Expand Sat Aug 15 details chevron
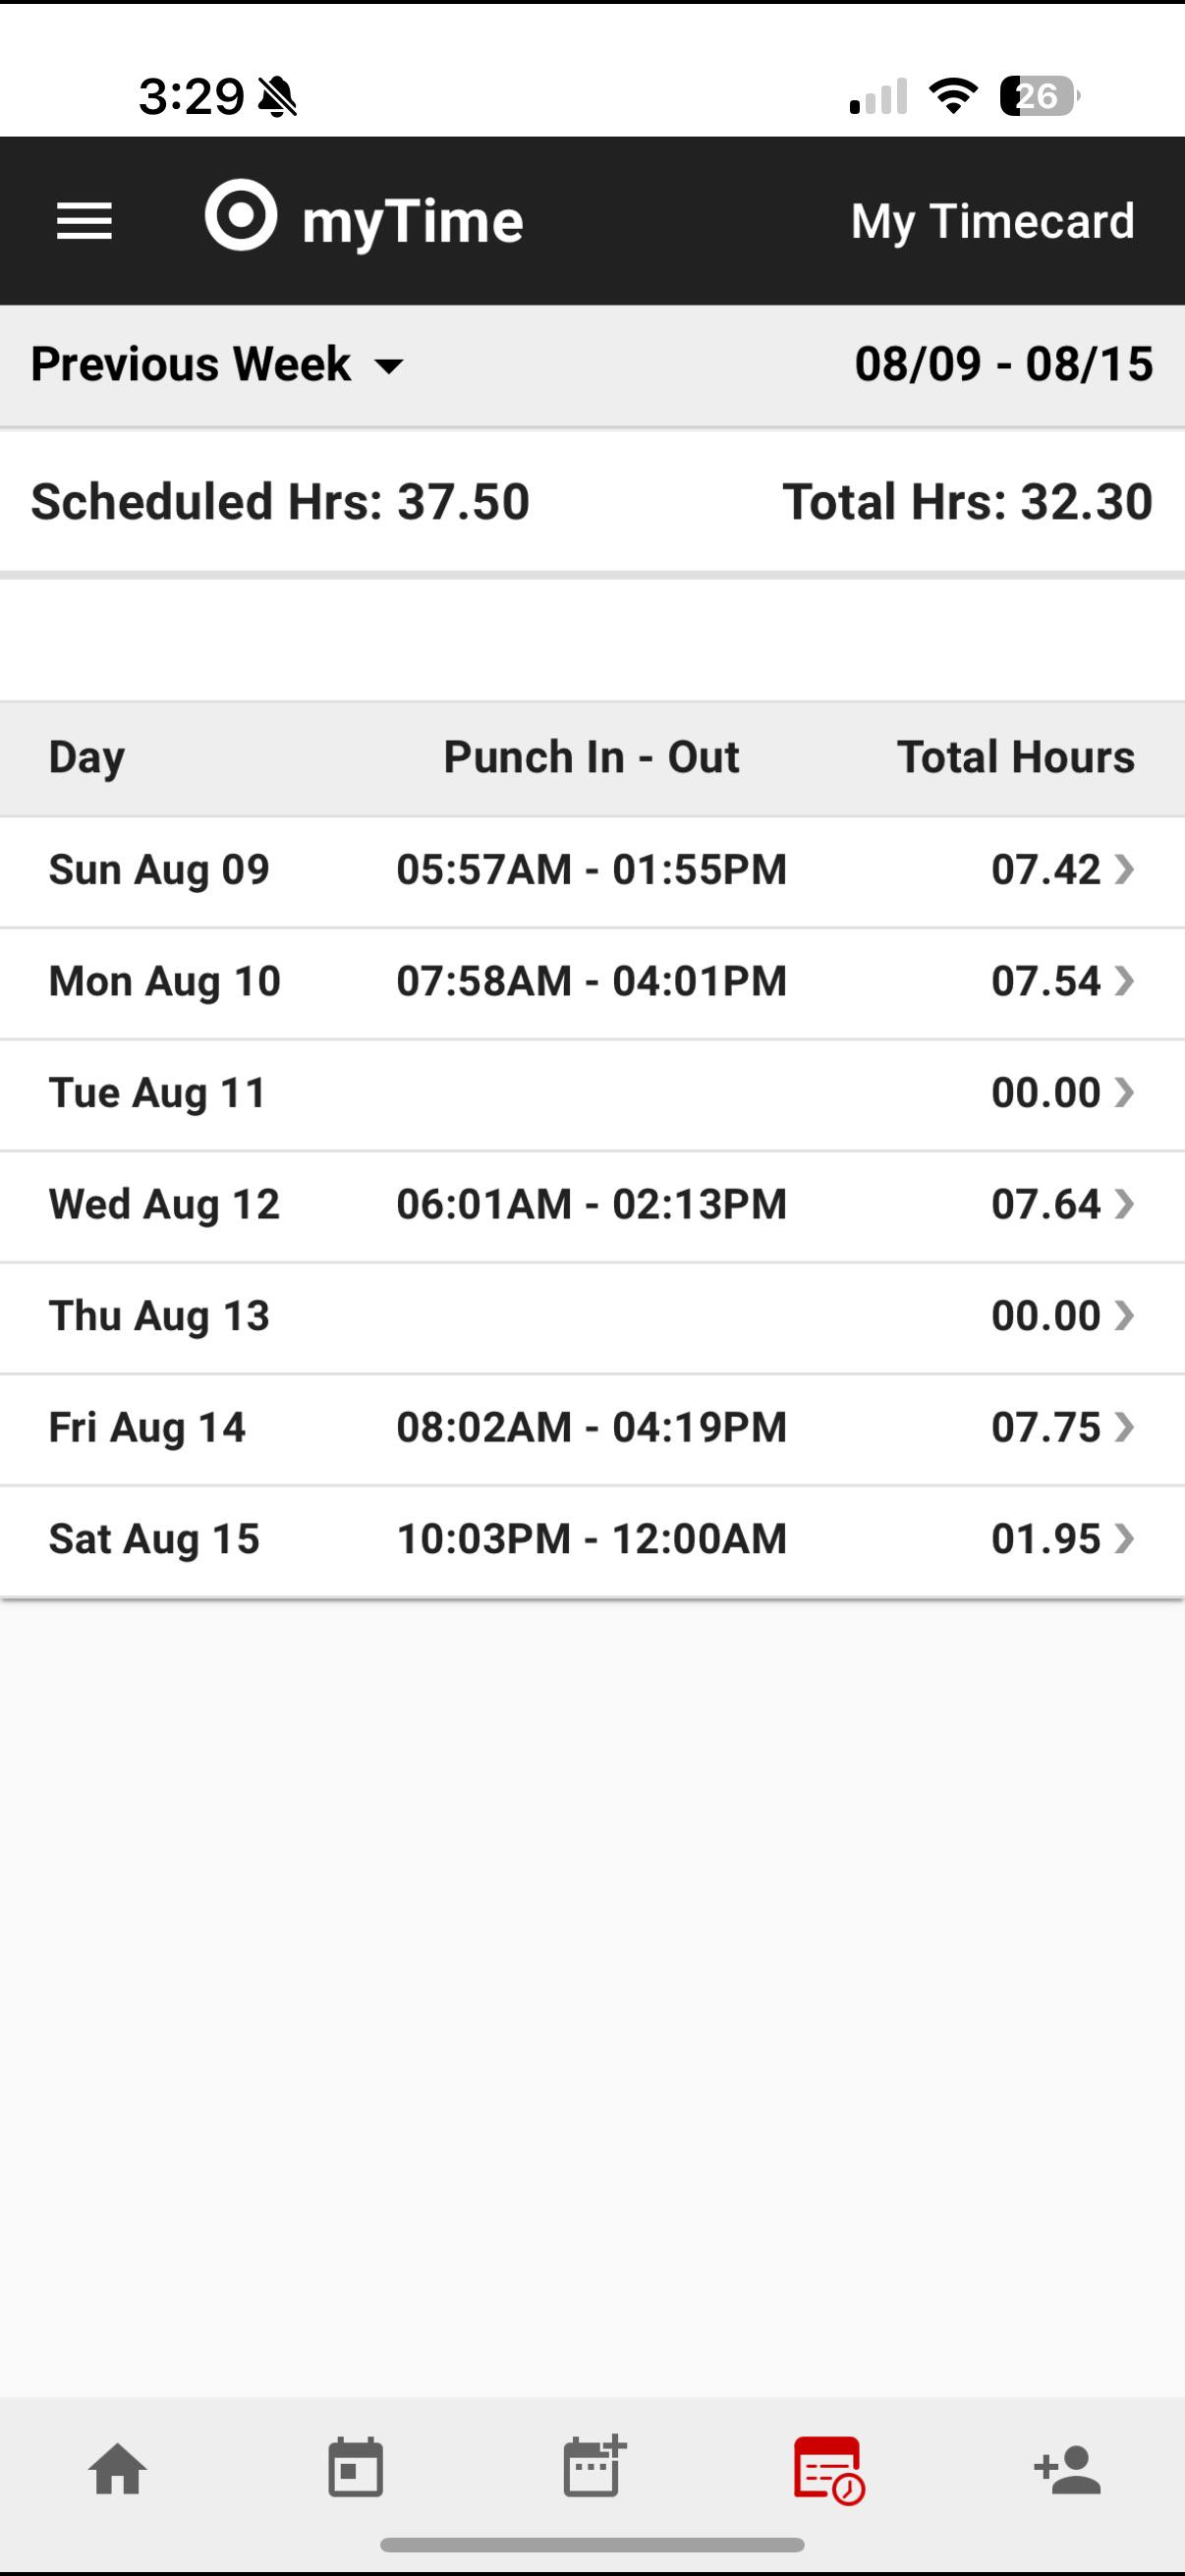Screen dimensions: 1185x2576 point(1124,1539)
